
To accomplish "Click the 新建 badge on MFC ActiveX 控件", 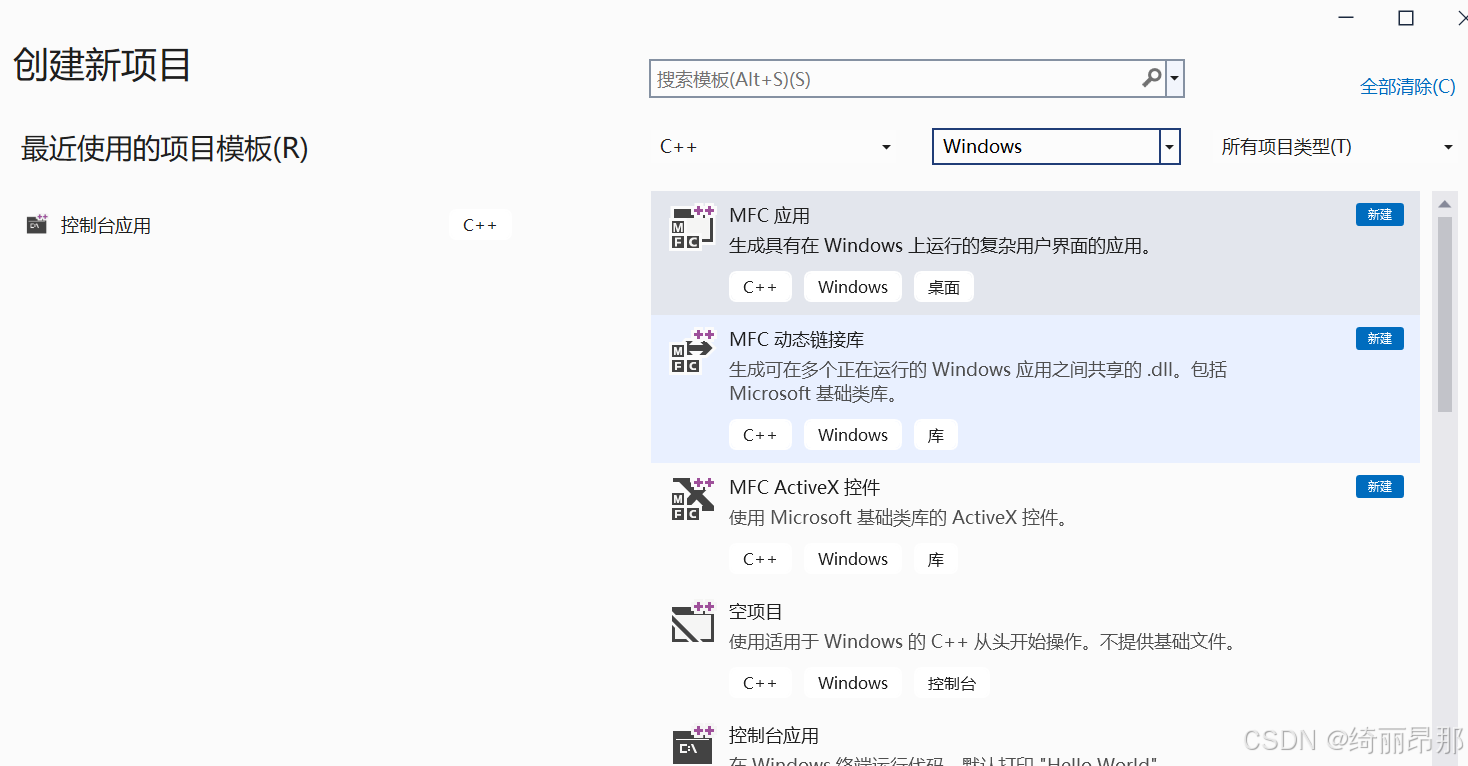I will click(x=1380, y=486).
